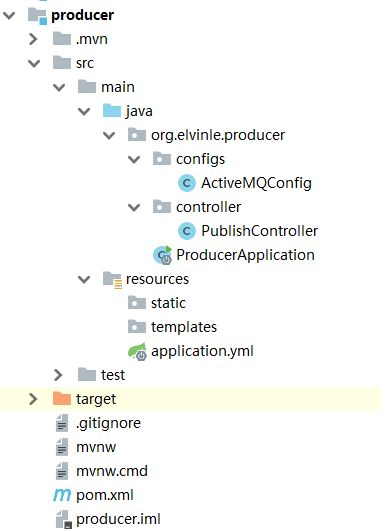The height and width of the screenshot is (532, 381).
Task: Click the producer.iml file icon
Action: [63, 519]
